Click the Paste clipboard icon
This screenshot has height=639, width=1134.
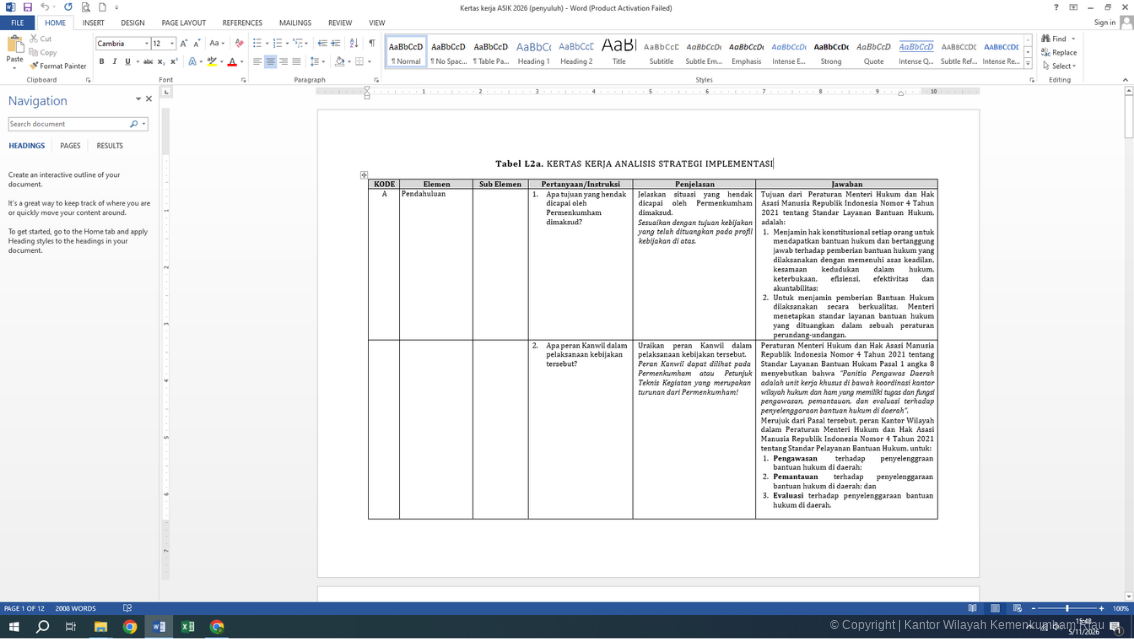pyautogui.click(x=14, y=46)
